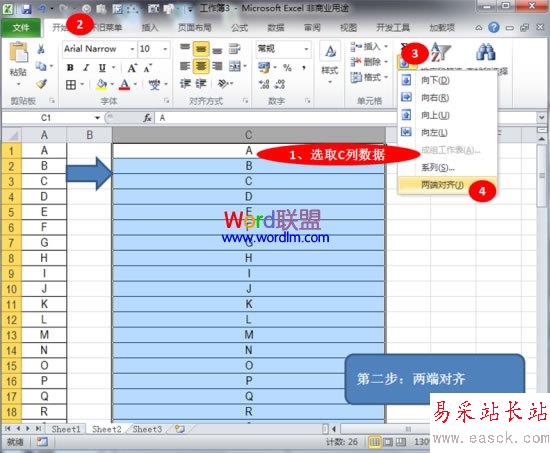Open the 样式 styles gallery

330,63
